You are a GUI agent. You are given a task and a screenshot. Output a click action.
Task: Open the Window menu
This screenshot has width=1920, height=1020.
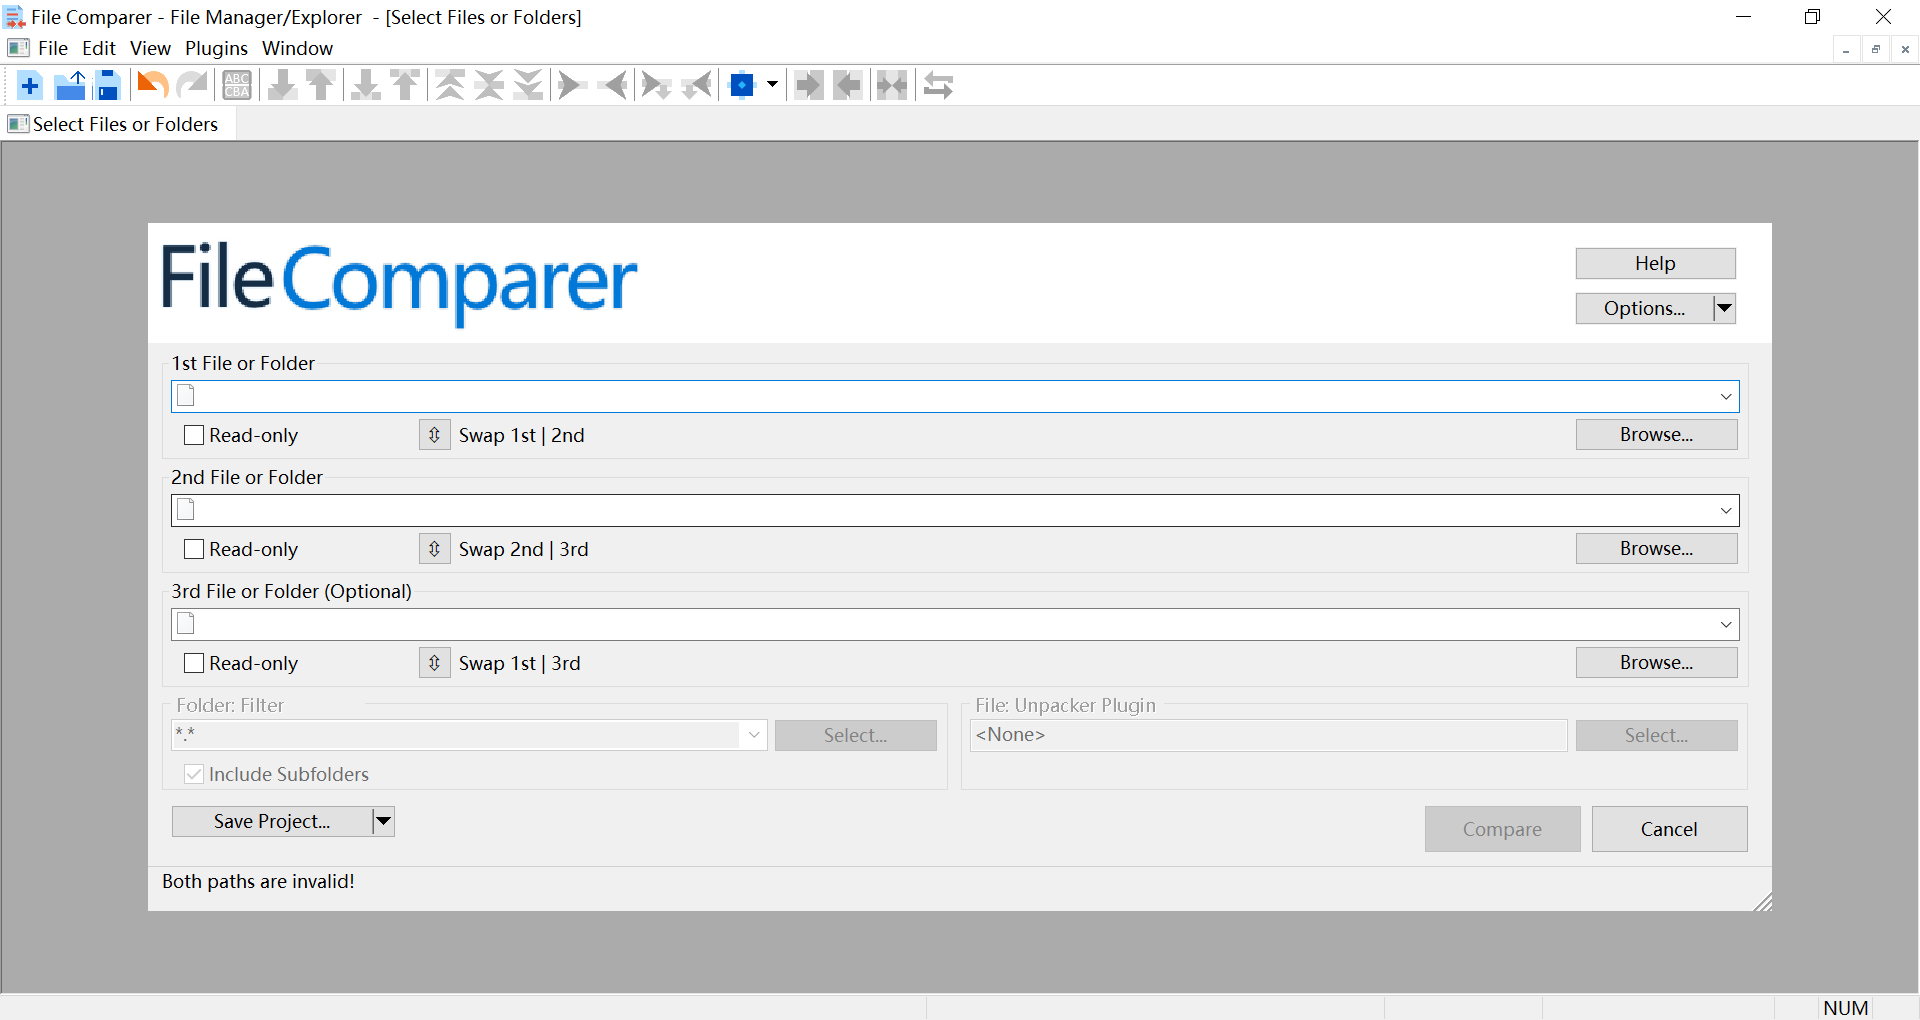297,48
